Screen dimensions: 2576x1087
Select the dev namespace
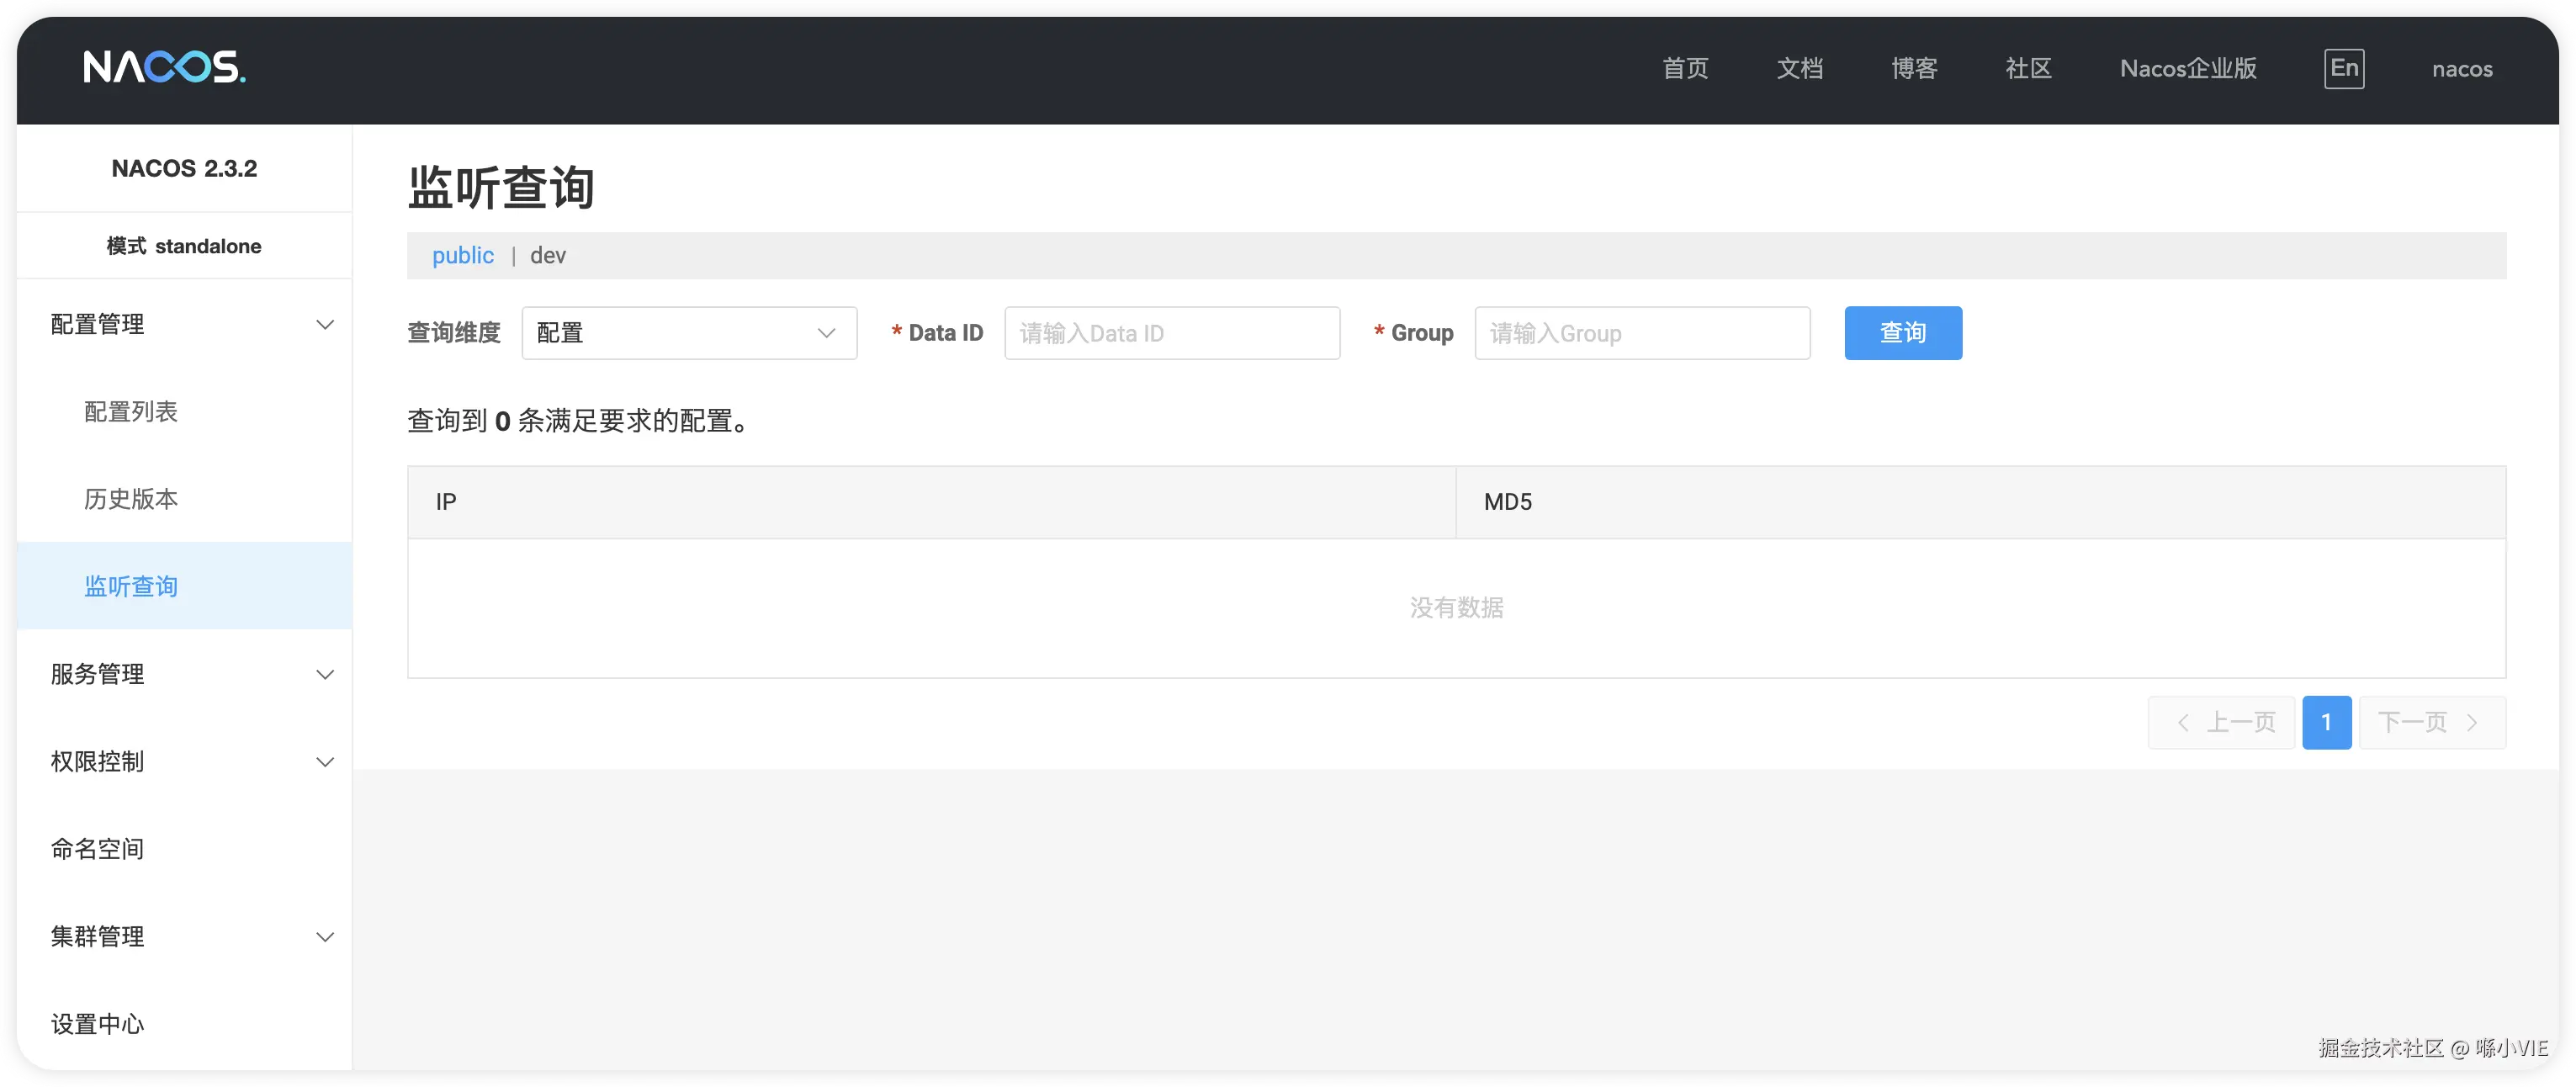(x=548, y=256)
